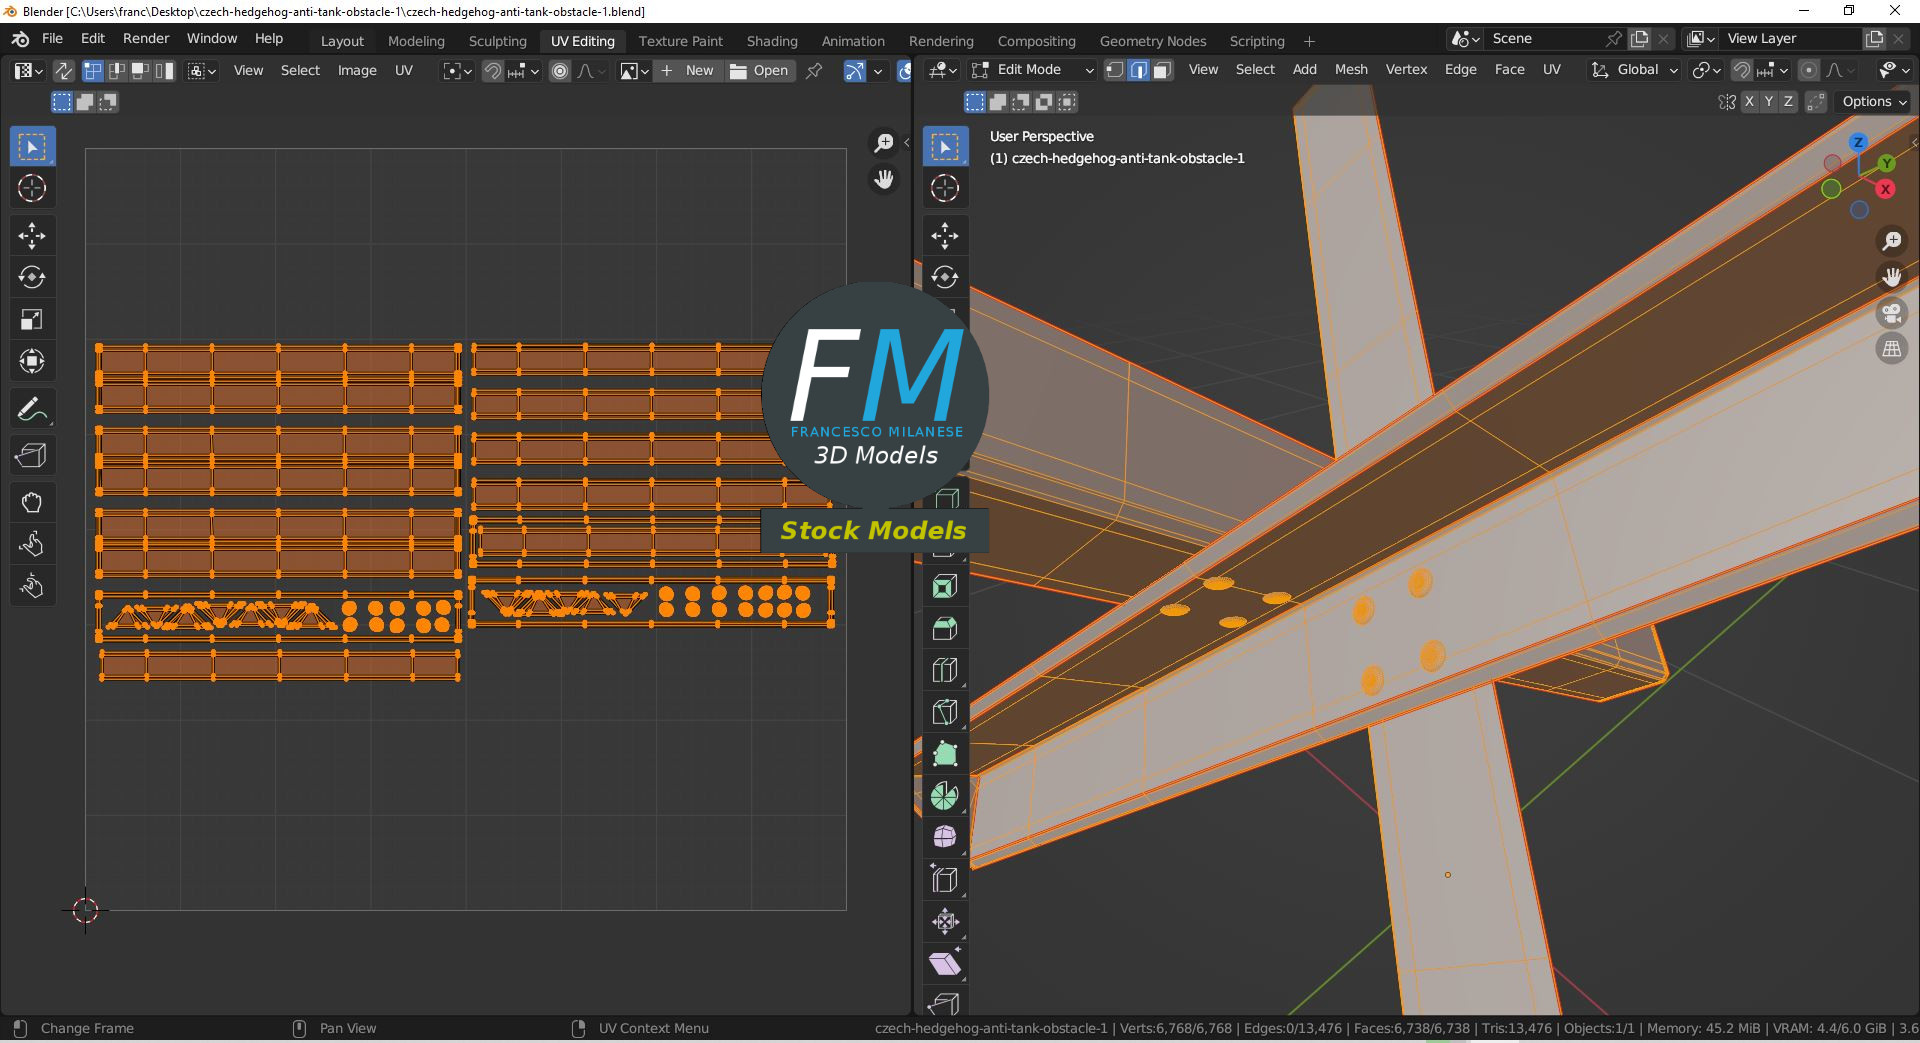
Task: Pick the Rotate tool in UV editor
Action: tap(32, 277)
